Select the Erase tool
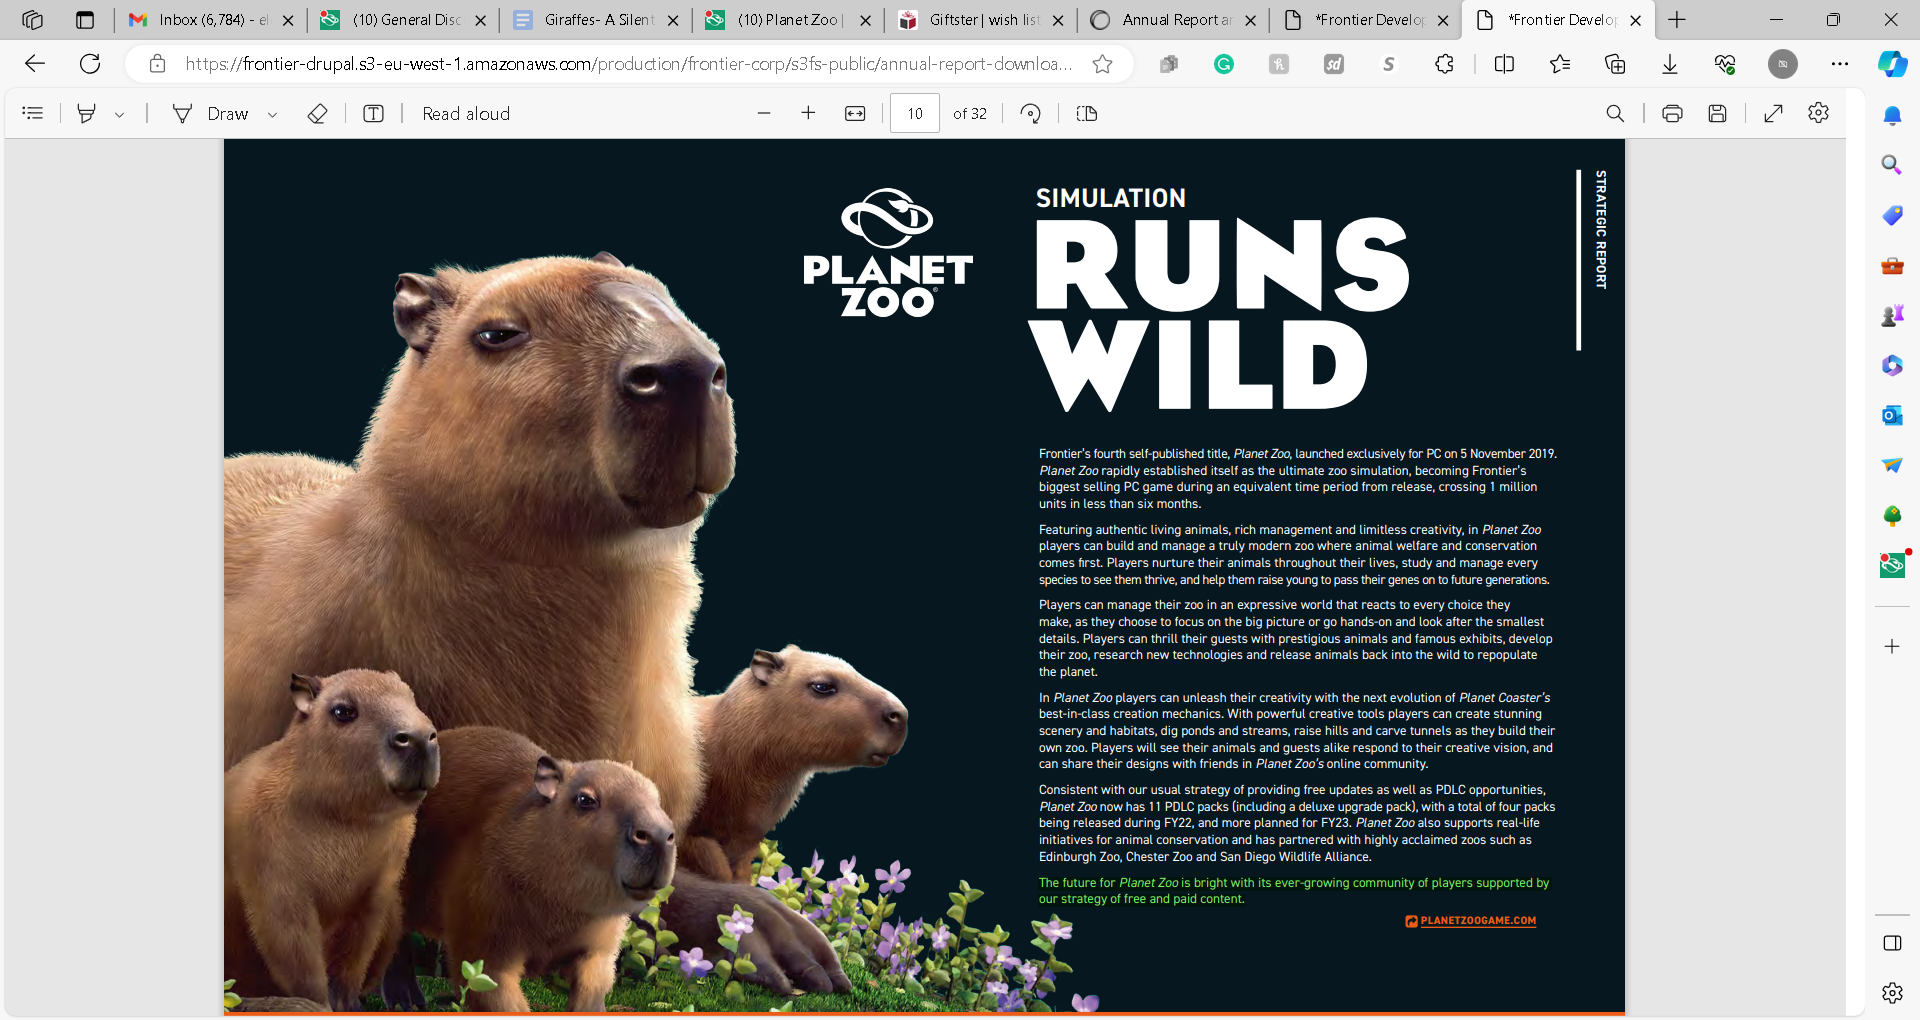 (317, 114)
